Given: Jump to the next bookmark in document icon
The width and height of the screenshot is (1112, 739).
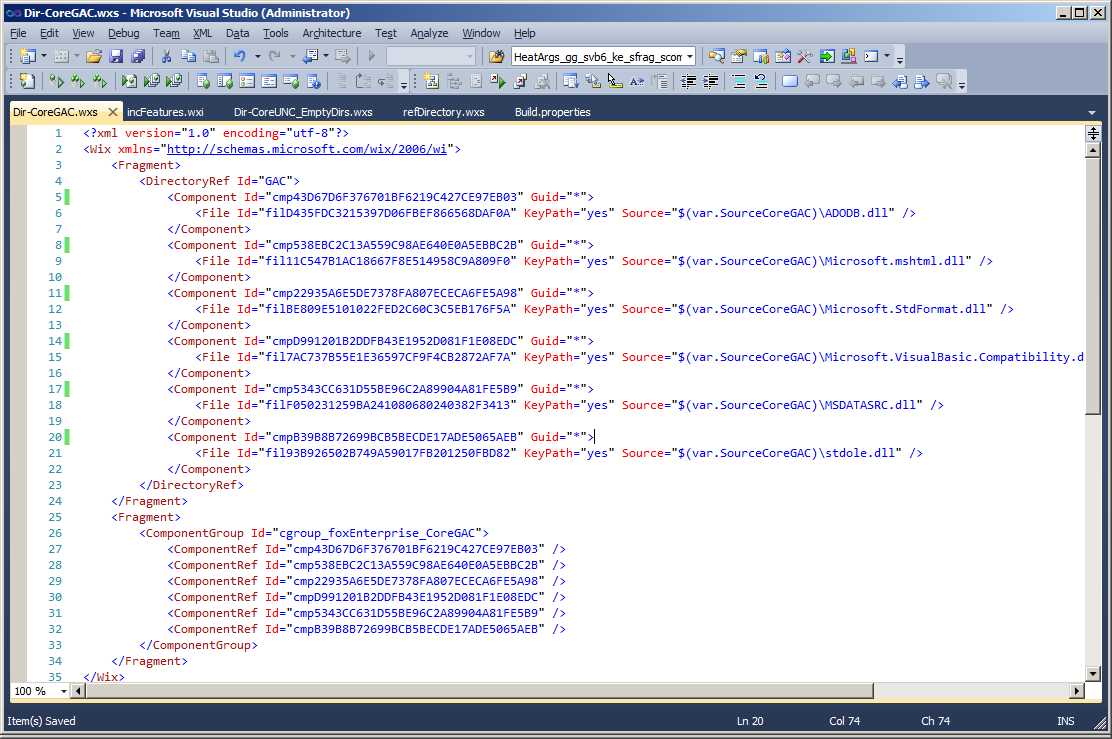Looking at the screenshot, I should [921, 82].
